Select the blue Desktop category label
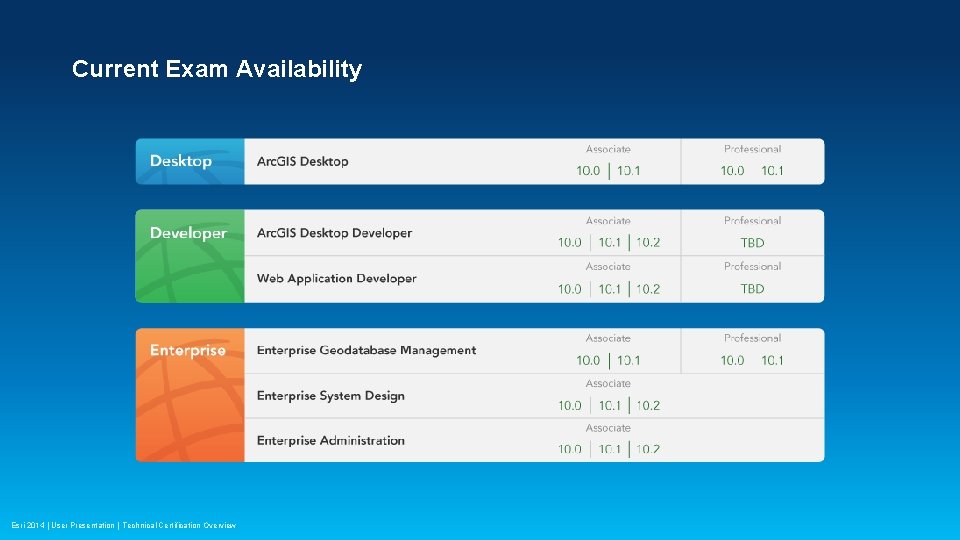 click(181, 161)
